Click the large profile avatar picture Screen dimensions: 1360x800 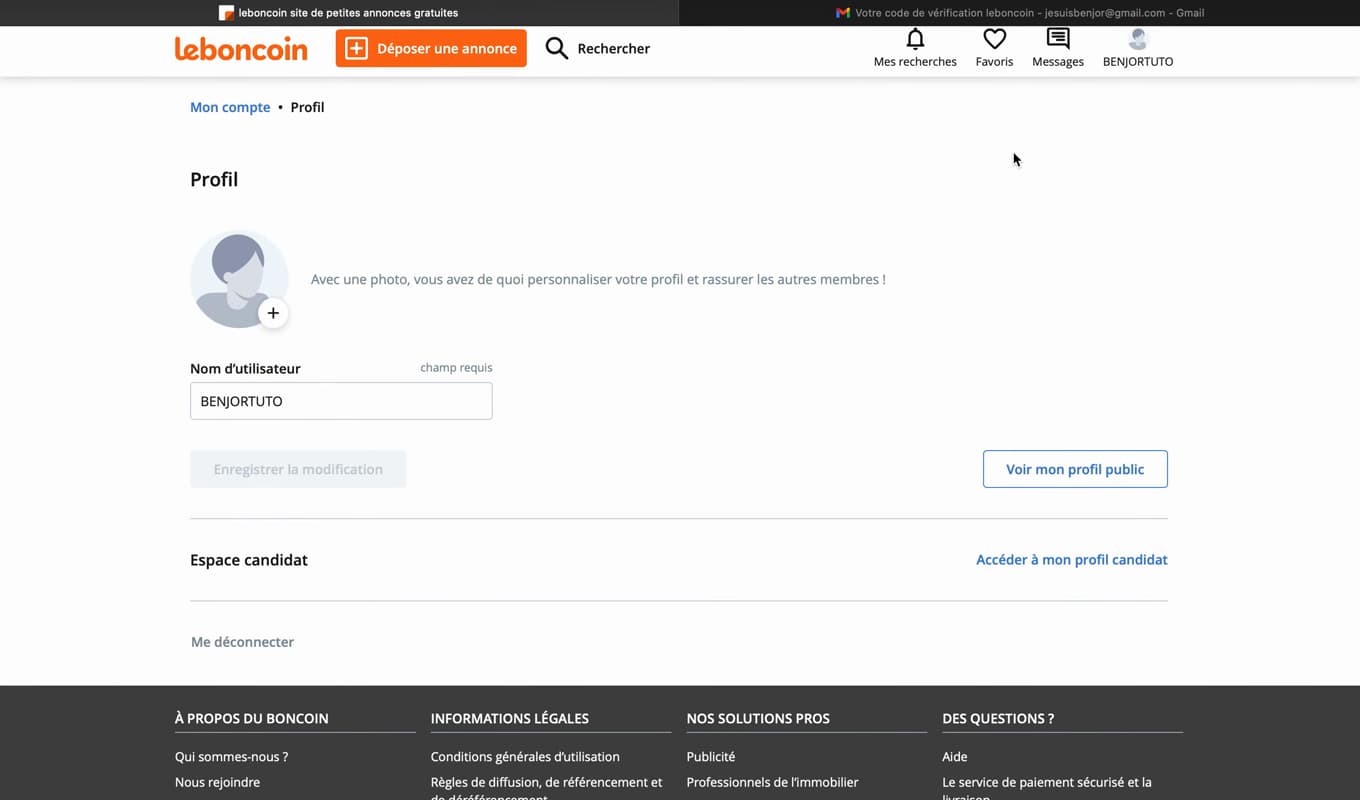tap(239, 279)
